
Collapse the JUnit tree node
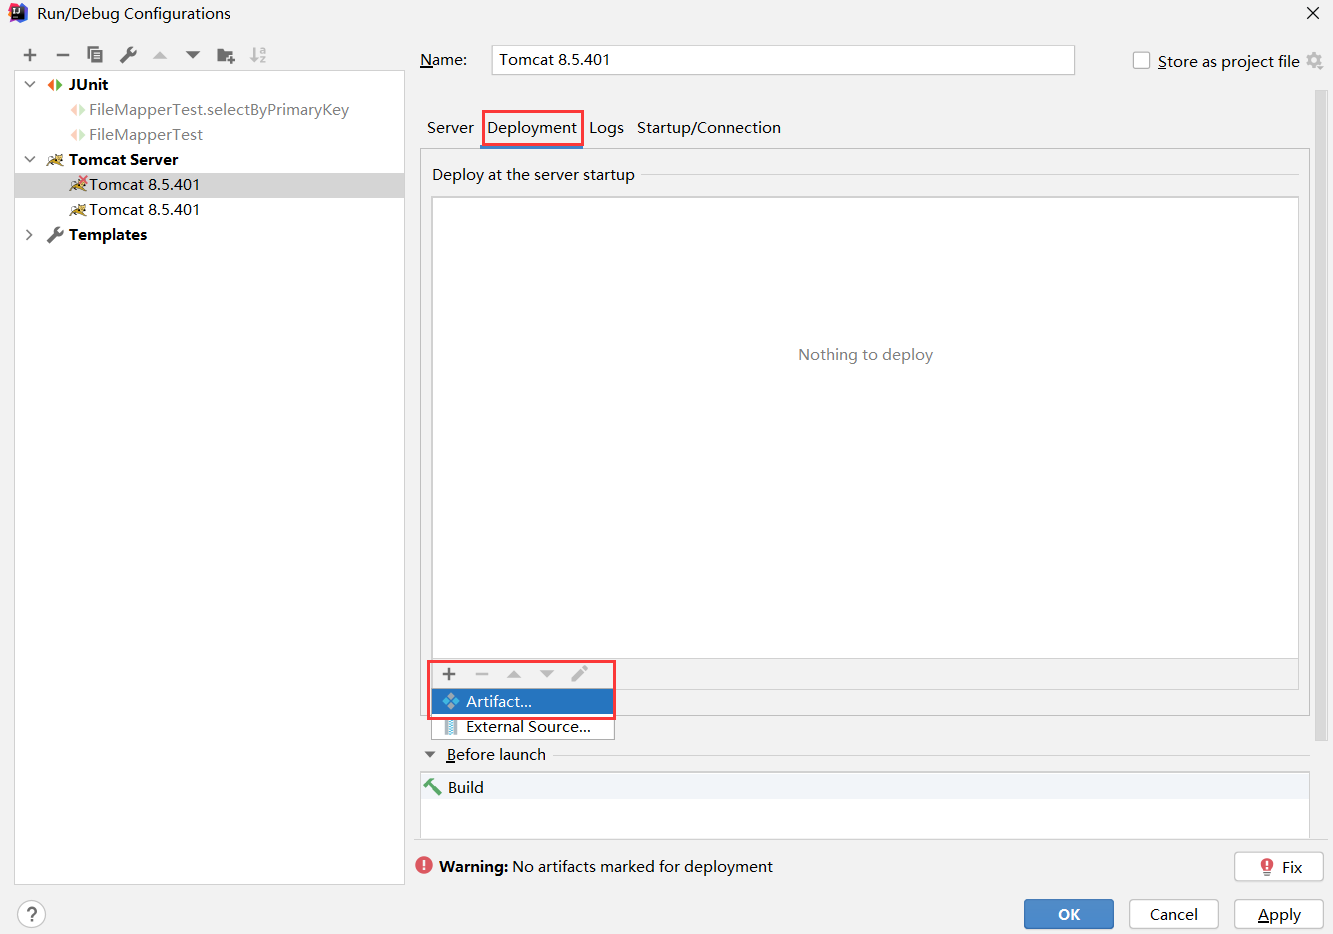tap(30, 85)
